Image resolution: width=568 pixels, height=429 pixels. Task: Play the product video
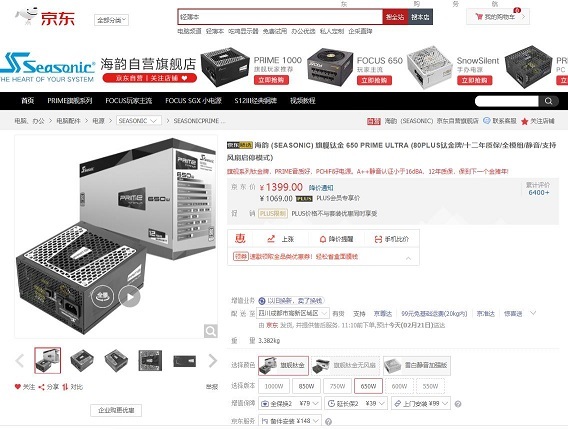(130, 297)
